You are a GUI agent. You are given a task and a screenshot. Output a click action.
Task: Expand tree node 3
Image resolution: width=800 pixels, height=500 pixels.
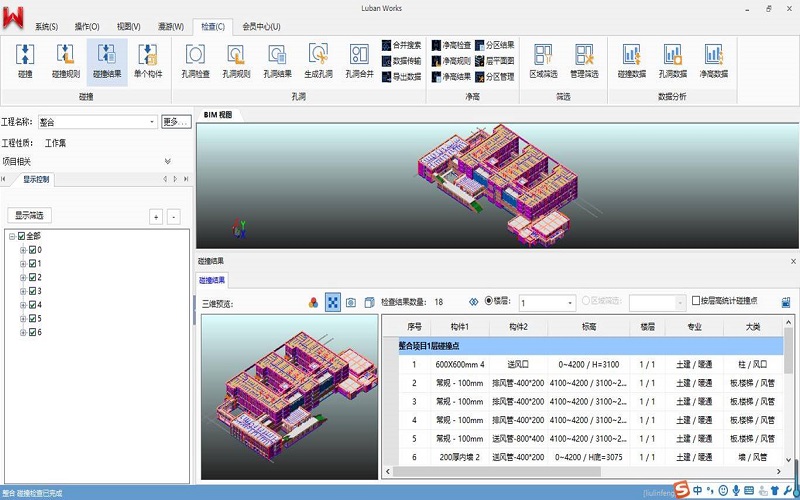pos(23,291)
